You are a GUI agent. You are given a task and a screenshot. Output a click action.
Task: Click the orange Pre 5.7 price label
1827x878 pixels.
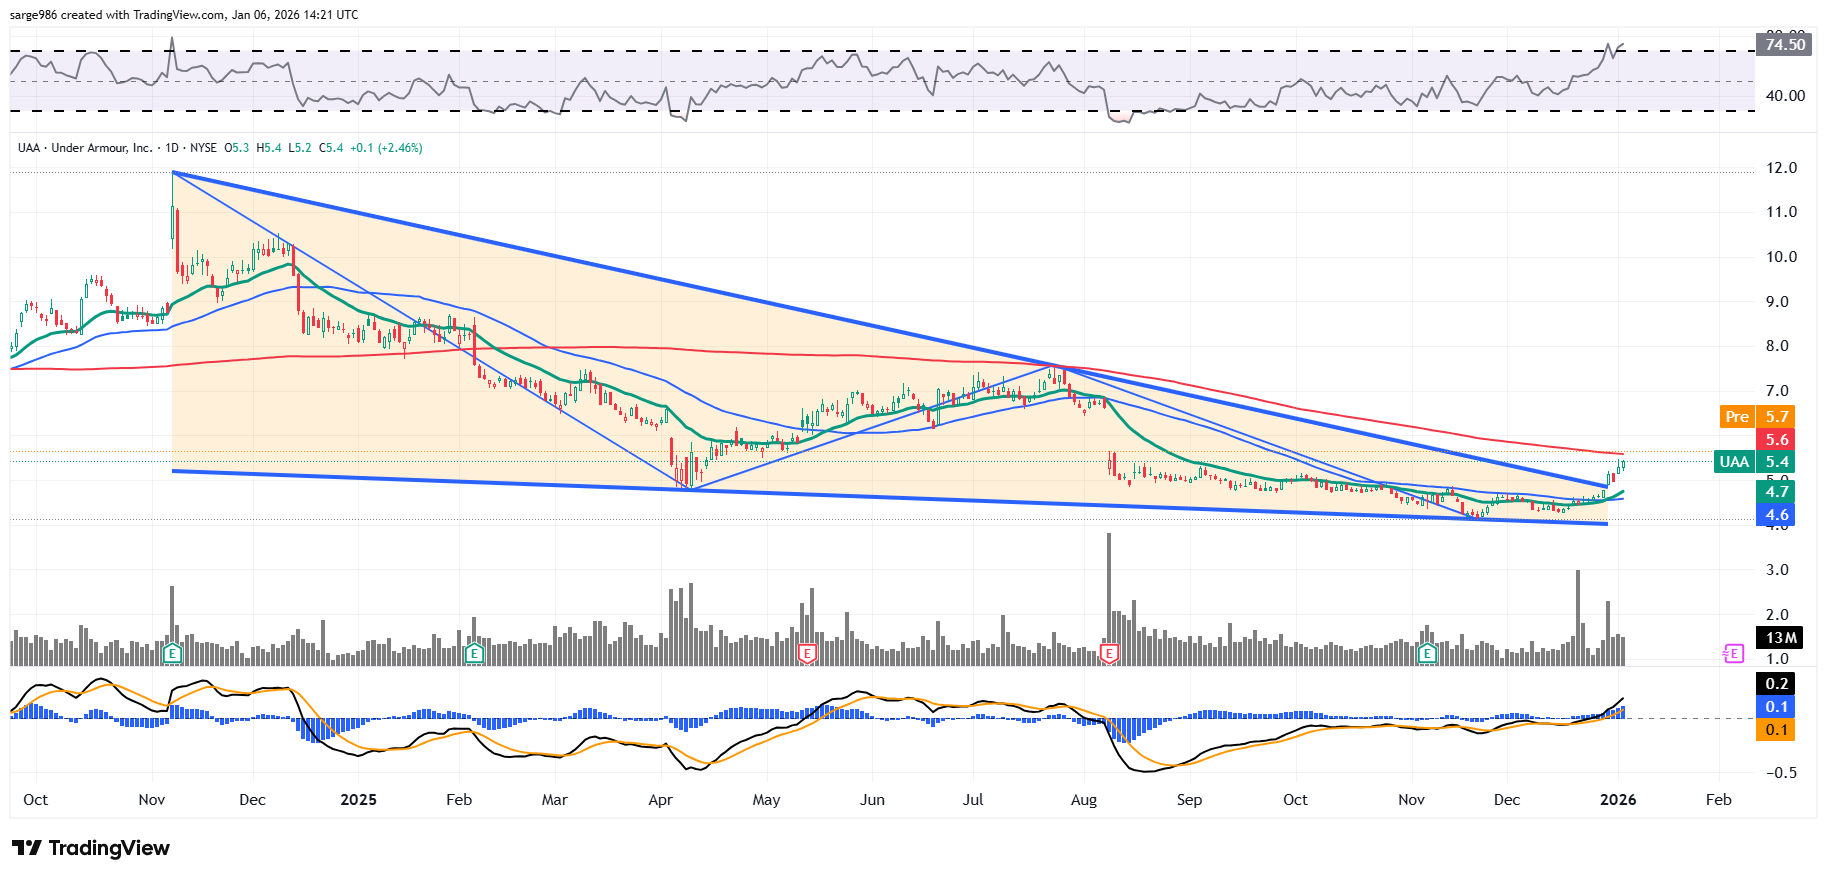tap(1756, 417)
